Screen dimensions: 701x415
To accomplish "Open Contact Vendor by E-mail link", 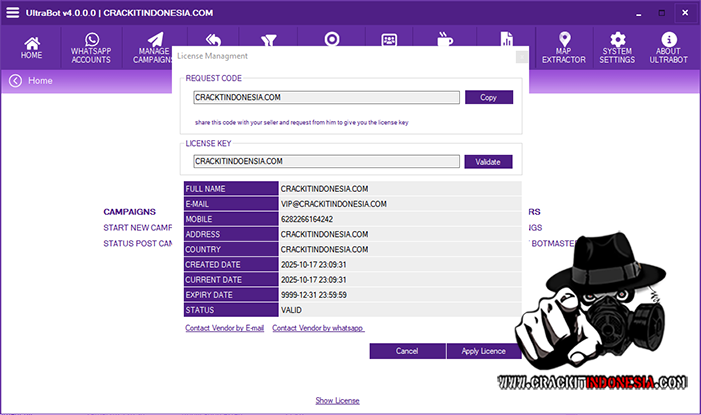I will (224, 328).
